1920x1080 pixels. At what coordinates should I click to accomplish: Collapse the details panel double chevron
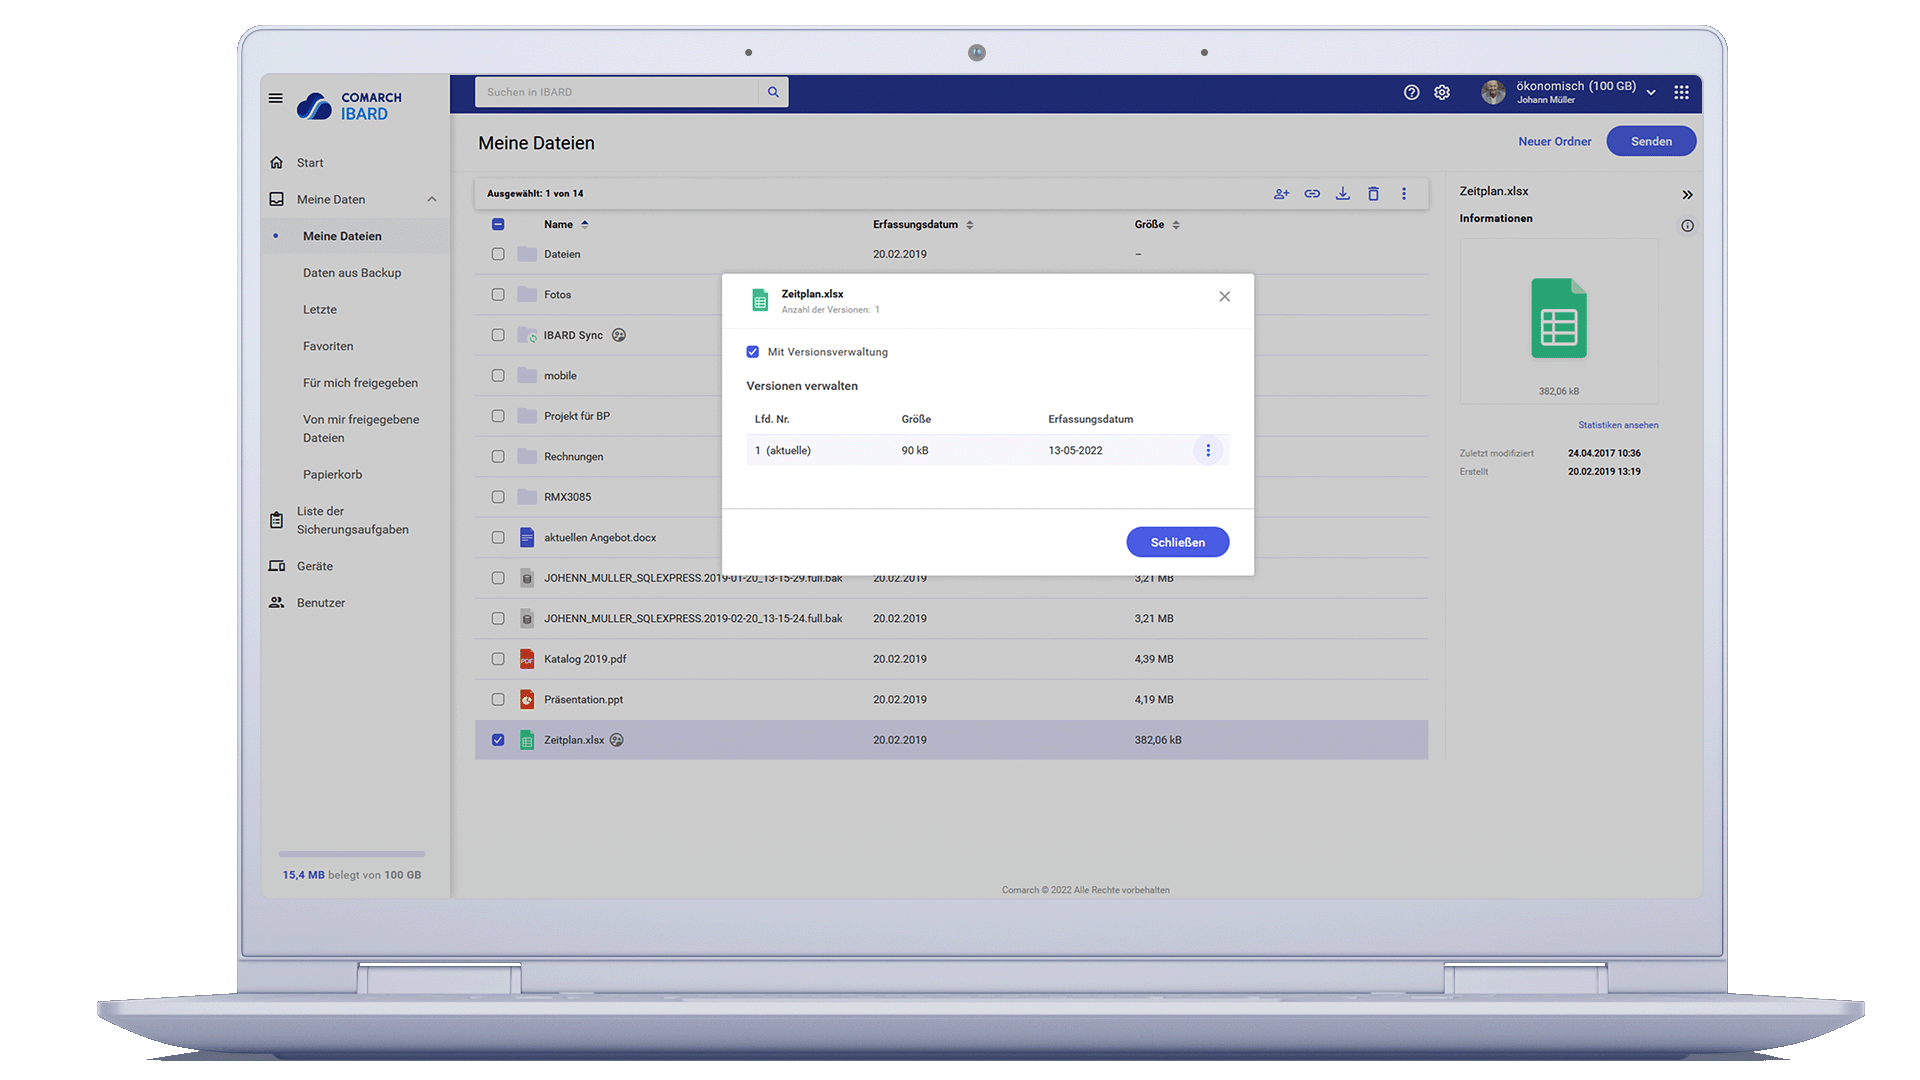(x=1687, y=195)
